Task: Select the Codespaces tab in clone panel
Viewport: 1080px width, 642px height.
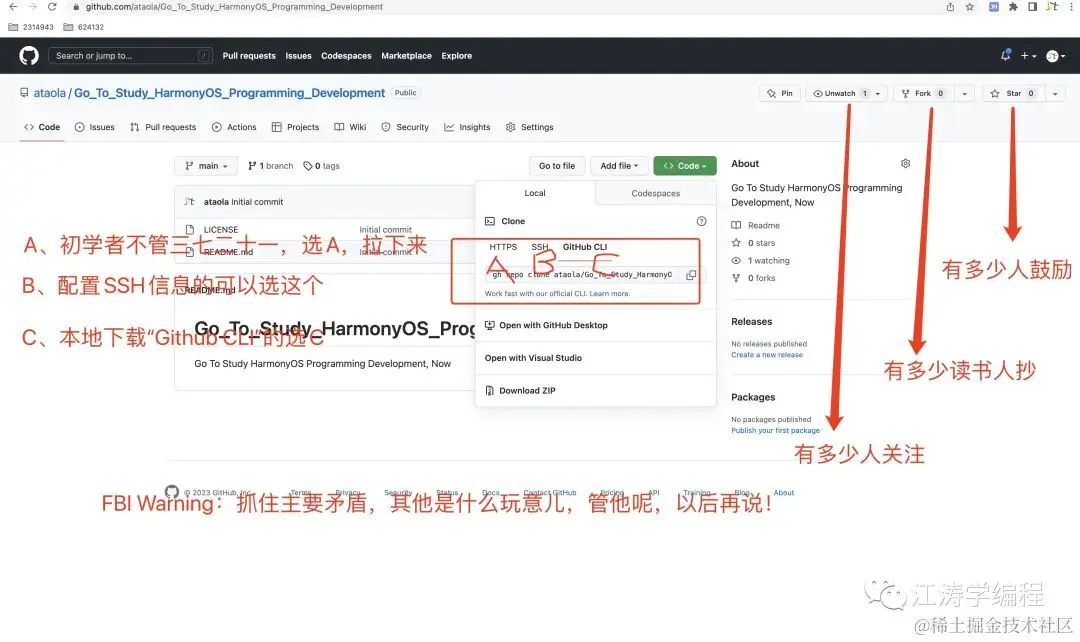Action: (x=656, y=194)
